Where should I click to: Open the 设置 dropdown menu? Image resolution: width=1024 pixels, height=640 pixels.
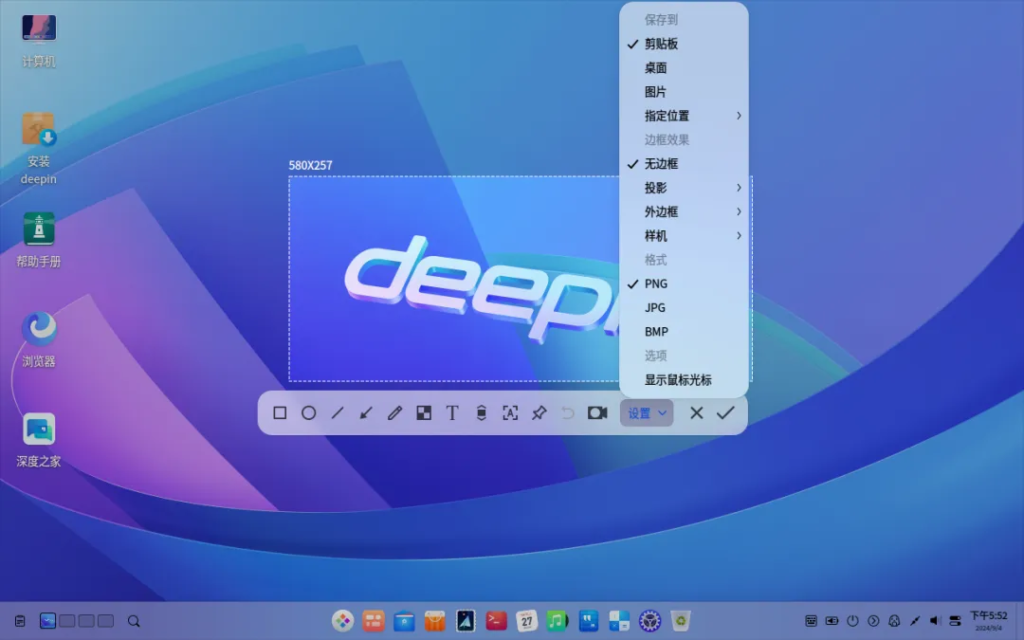coord(646,413)
